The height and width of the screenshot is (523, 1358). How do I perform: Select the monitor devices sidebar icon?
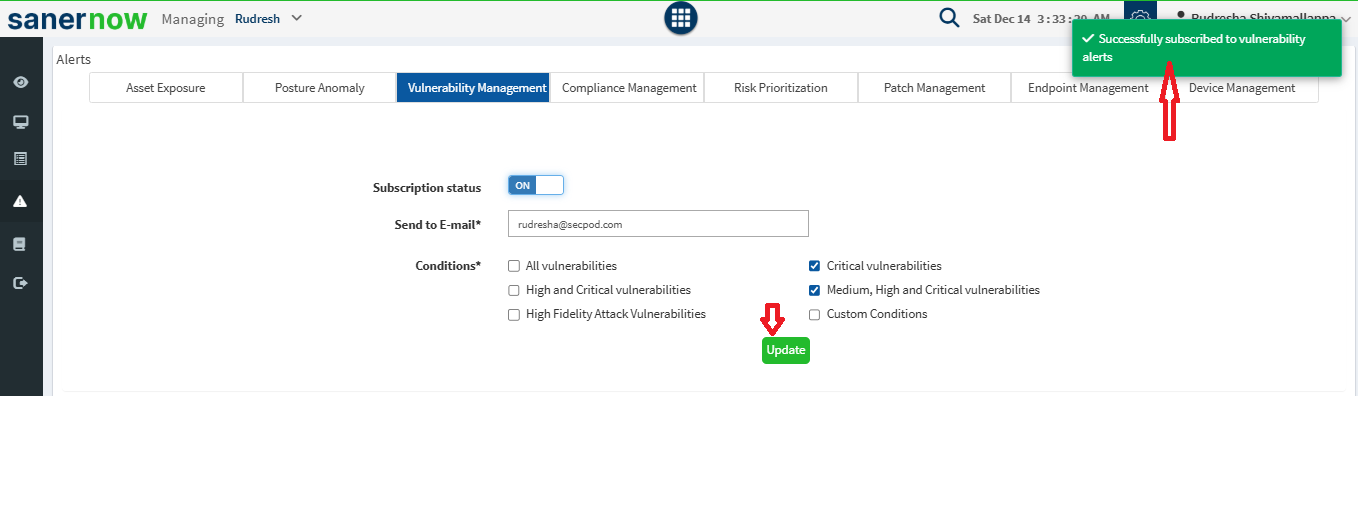tap(20, 122)
